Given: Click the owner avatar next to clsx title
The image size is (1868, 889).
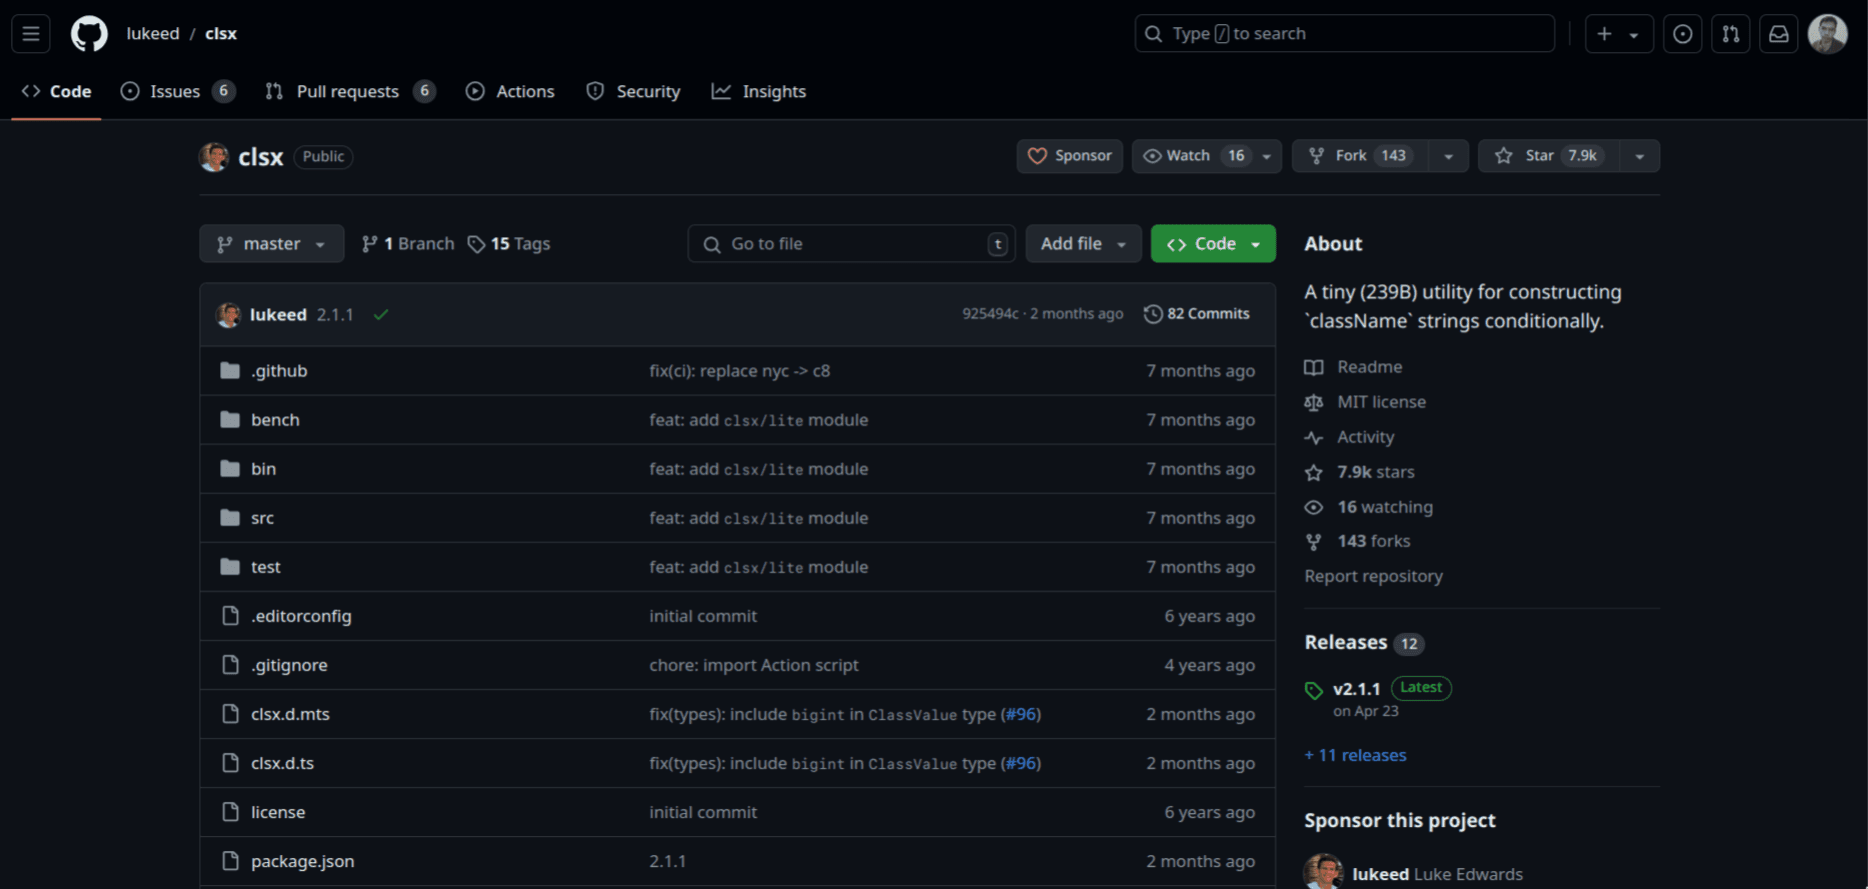Looking at the screenshot, I should pyautogui.click(x=214, y=157).
